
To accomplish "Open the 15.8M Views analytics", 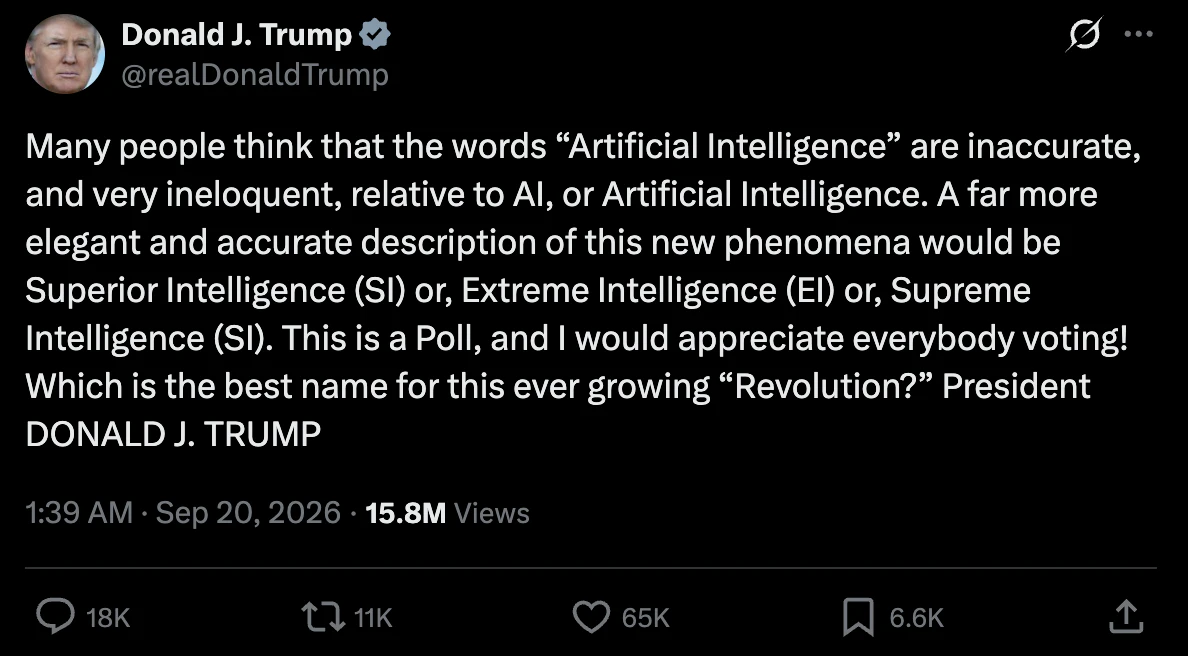I will pos(447,513).
